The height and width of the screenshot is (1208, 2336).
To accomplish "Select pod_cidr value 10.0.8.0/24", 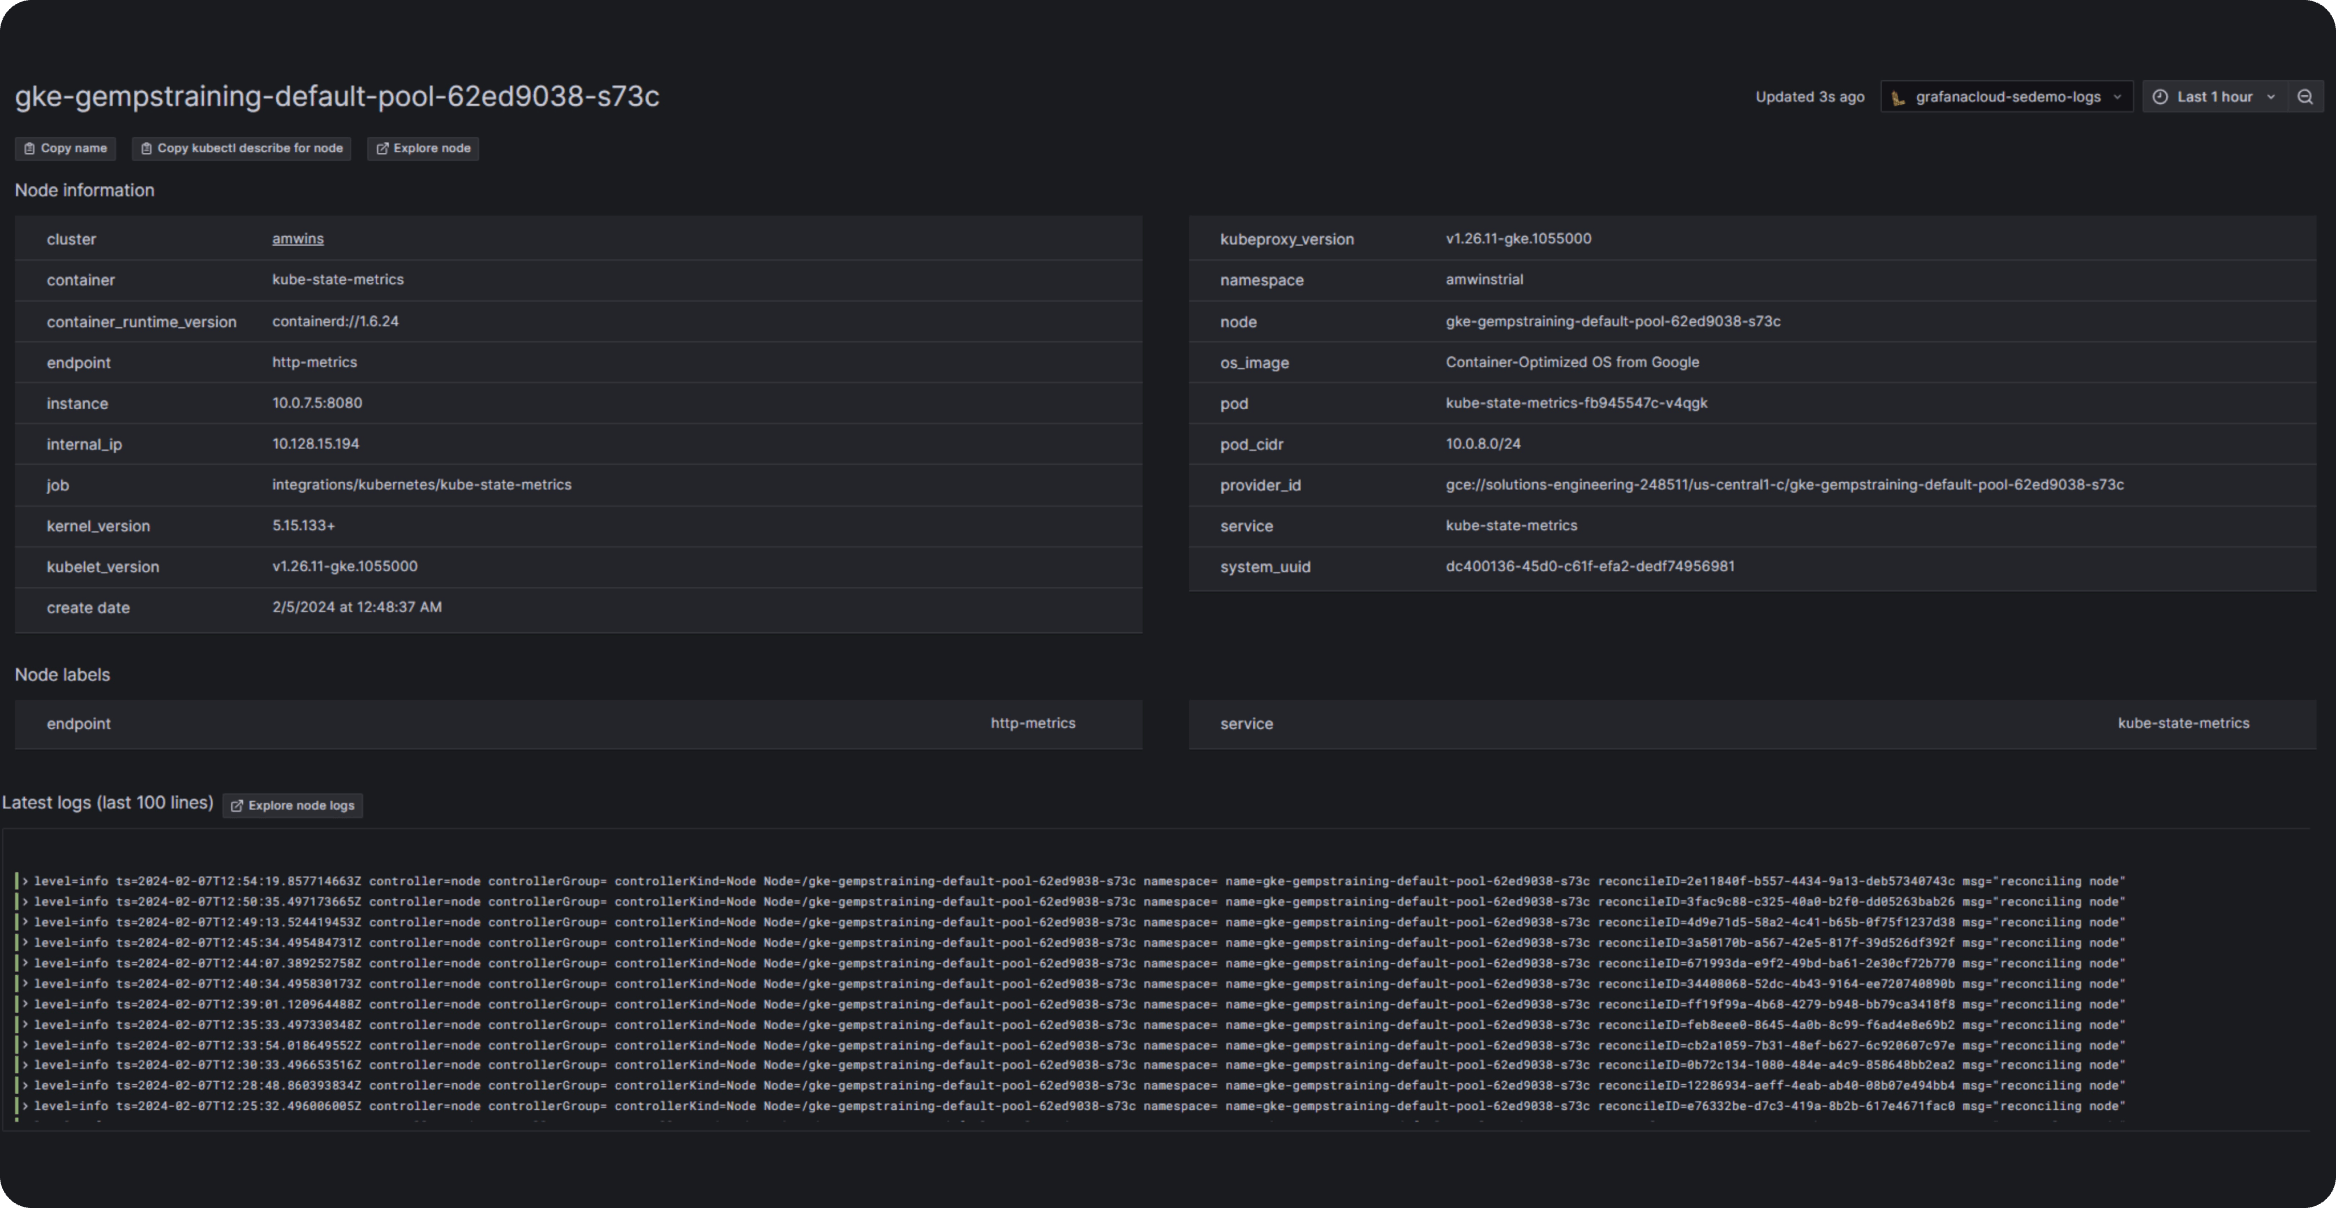I will 1483,444.
